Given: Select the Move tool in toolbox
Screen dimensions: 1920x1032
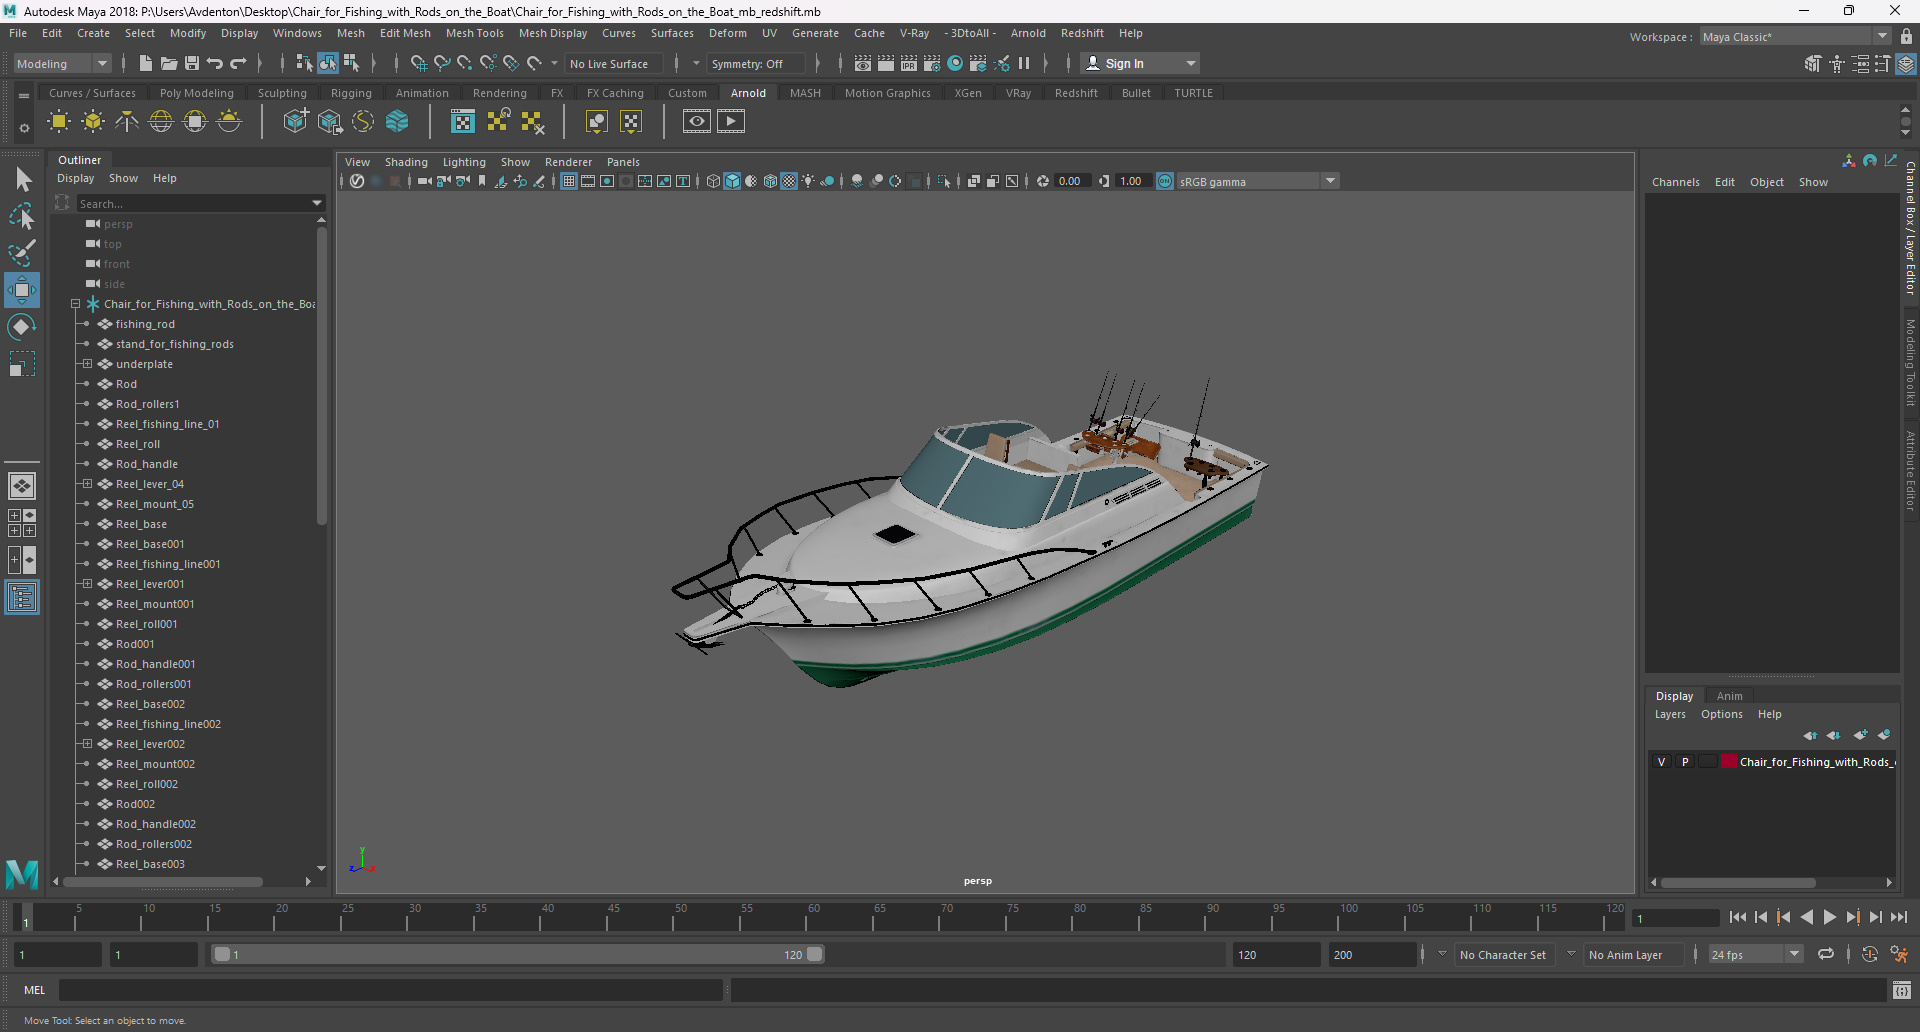Looking at the screenshot, I should click(22, 290).
